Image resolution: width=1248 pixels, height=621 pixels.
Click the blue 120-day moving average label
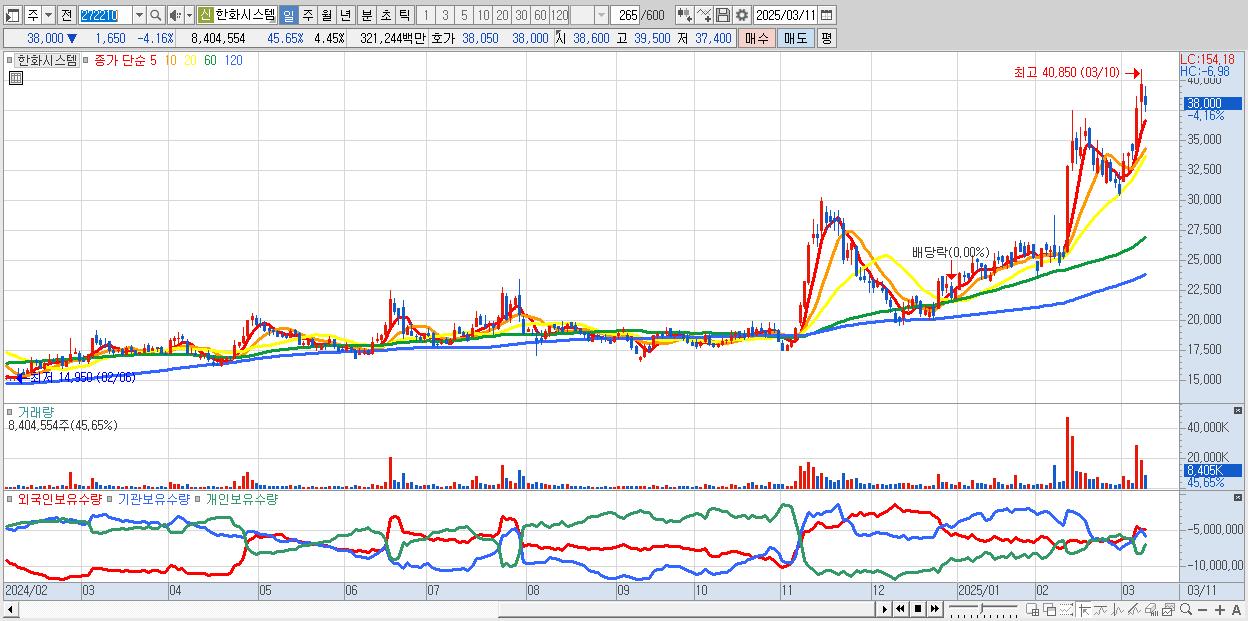tap(233, 60)
